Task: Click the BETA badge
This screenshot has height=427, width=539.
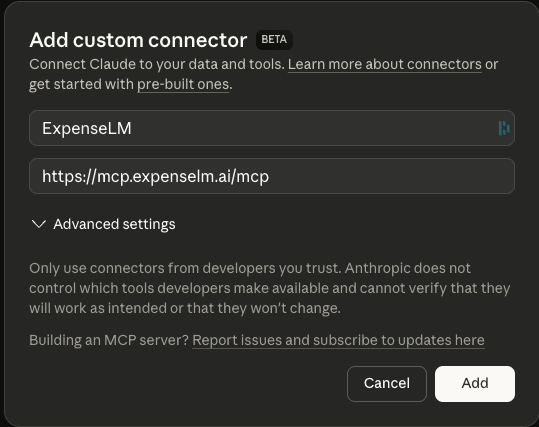Action: (x=274, y=40)
